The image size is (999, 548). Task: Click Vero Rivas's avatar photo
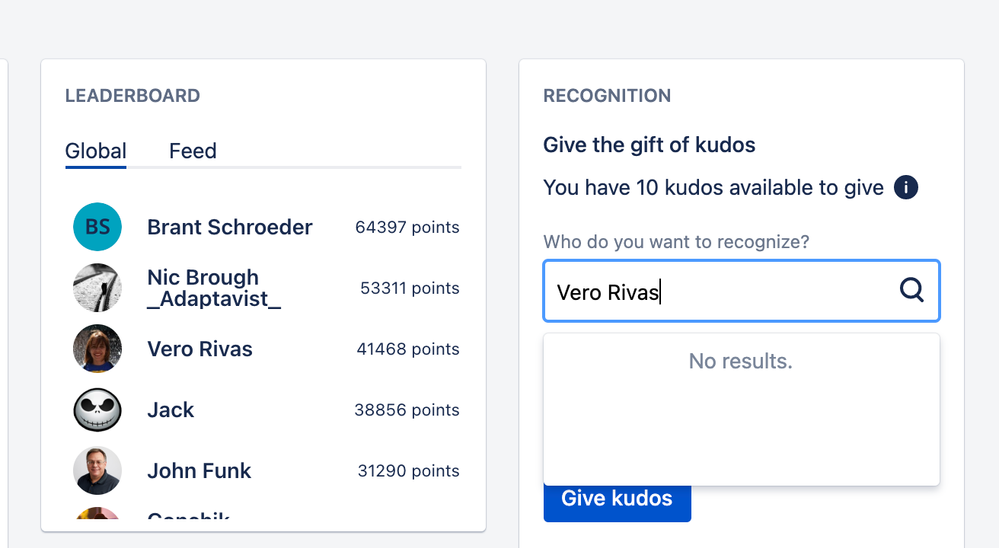point(97,349)
